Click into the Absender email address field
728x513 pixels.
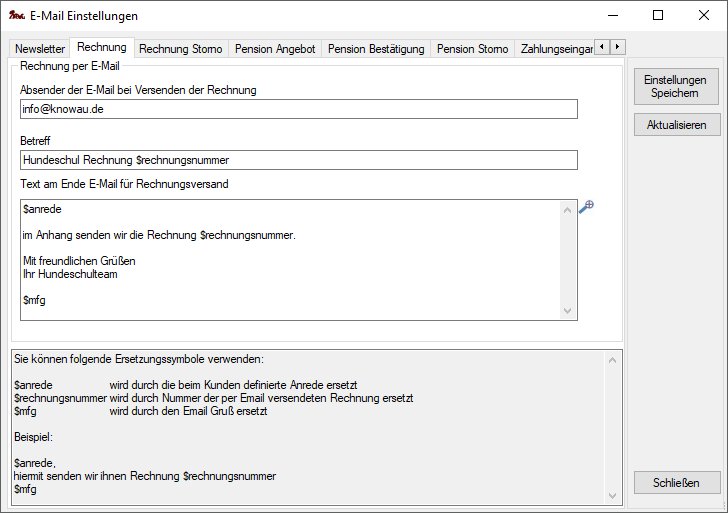click(298, 109)
